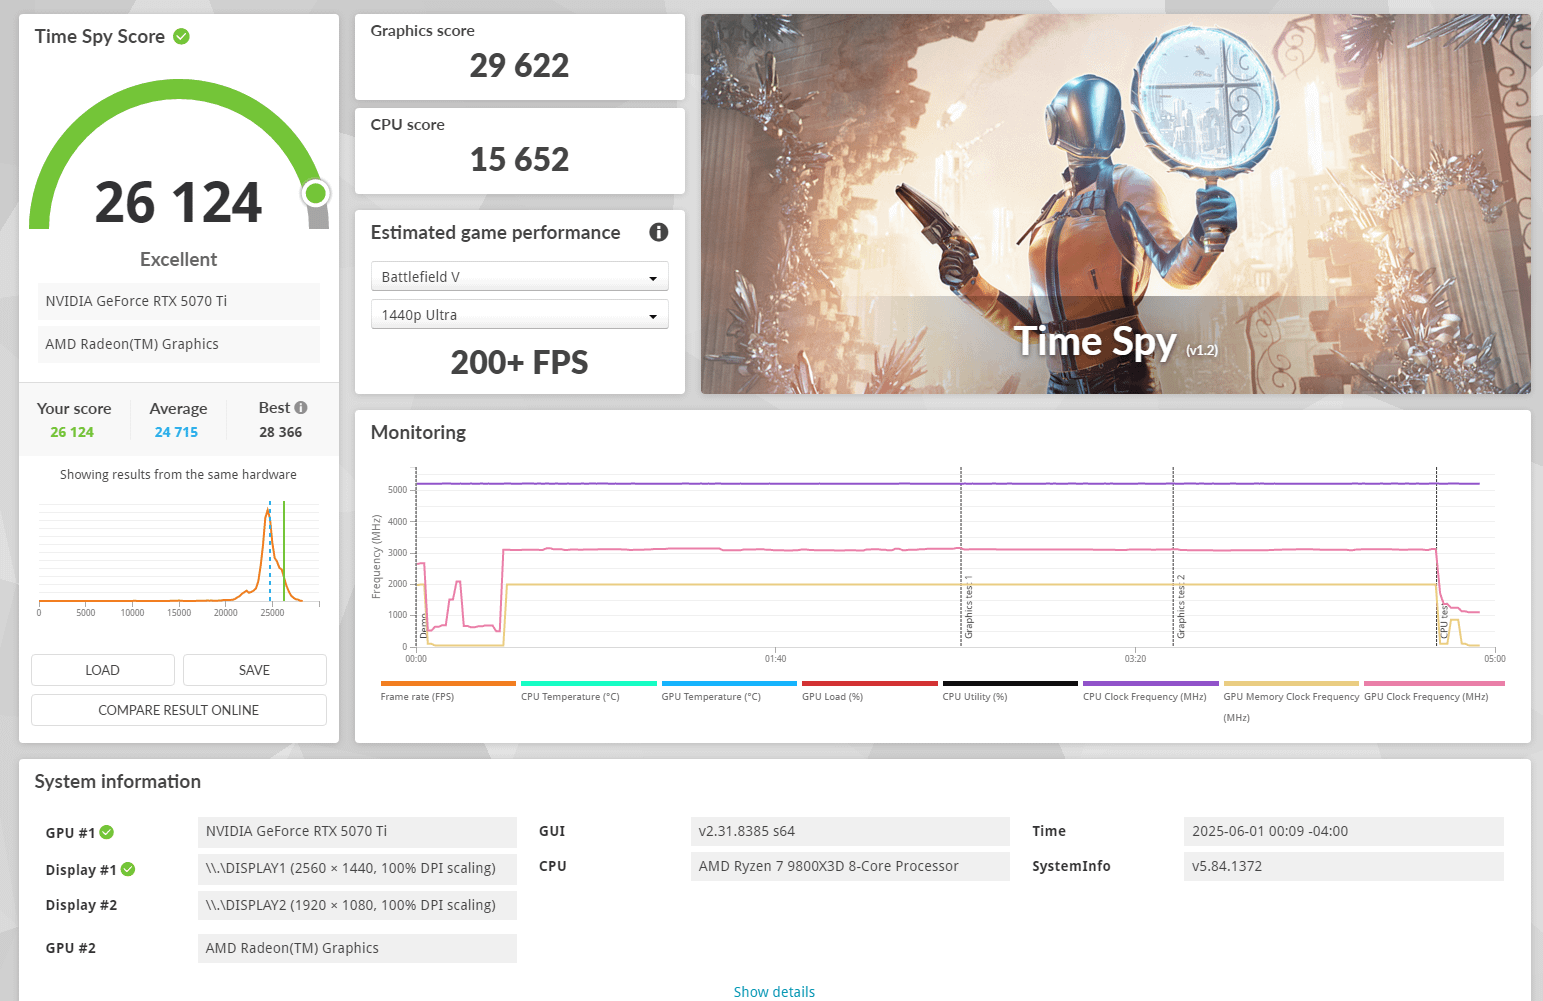The image size is (1543, 1001).
Task: Click the DISPLAY2 1920 × 1080 field
Action: 357,906
